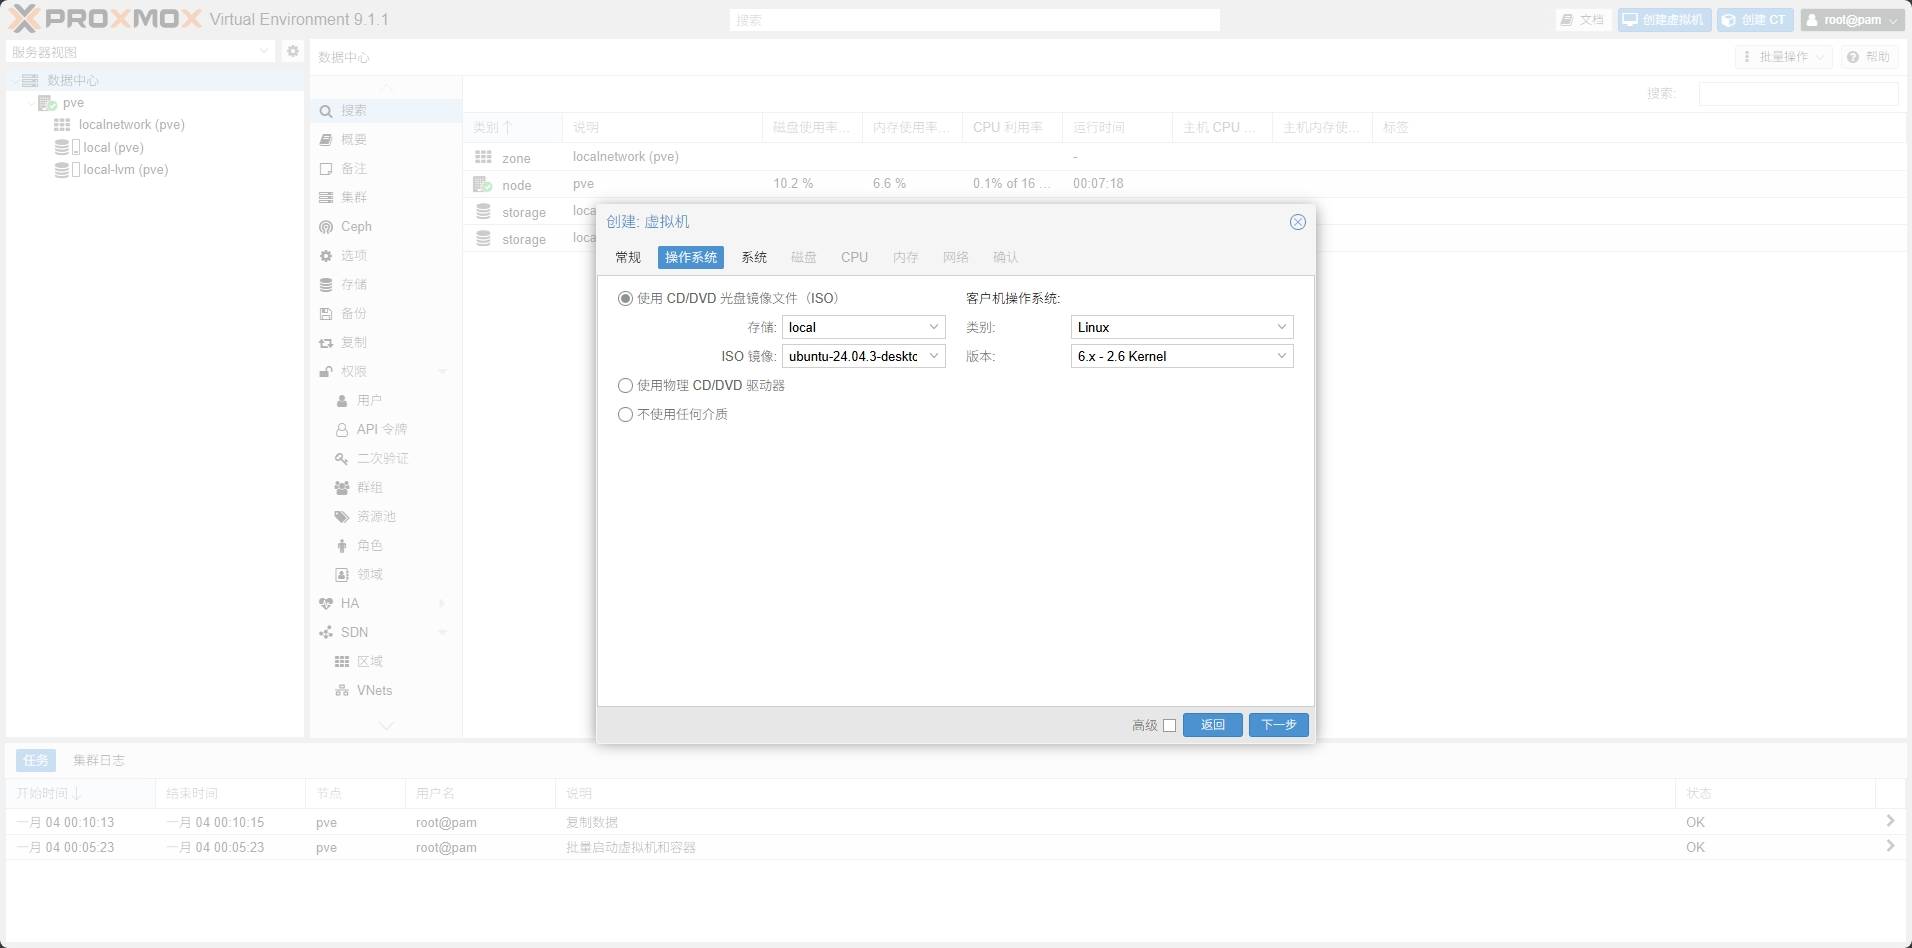Screen dimensions: 1912x948
Task: Click the SDN network icon
Action: (326, 633)
